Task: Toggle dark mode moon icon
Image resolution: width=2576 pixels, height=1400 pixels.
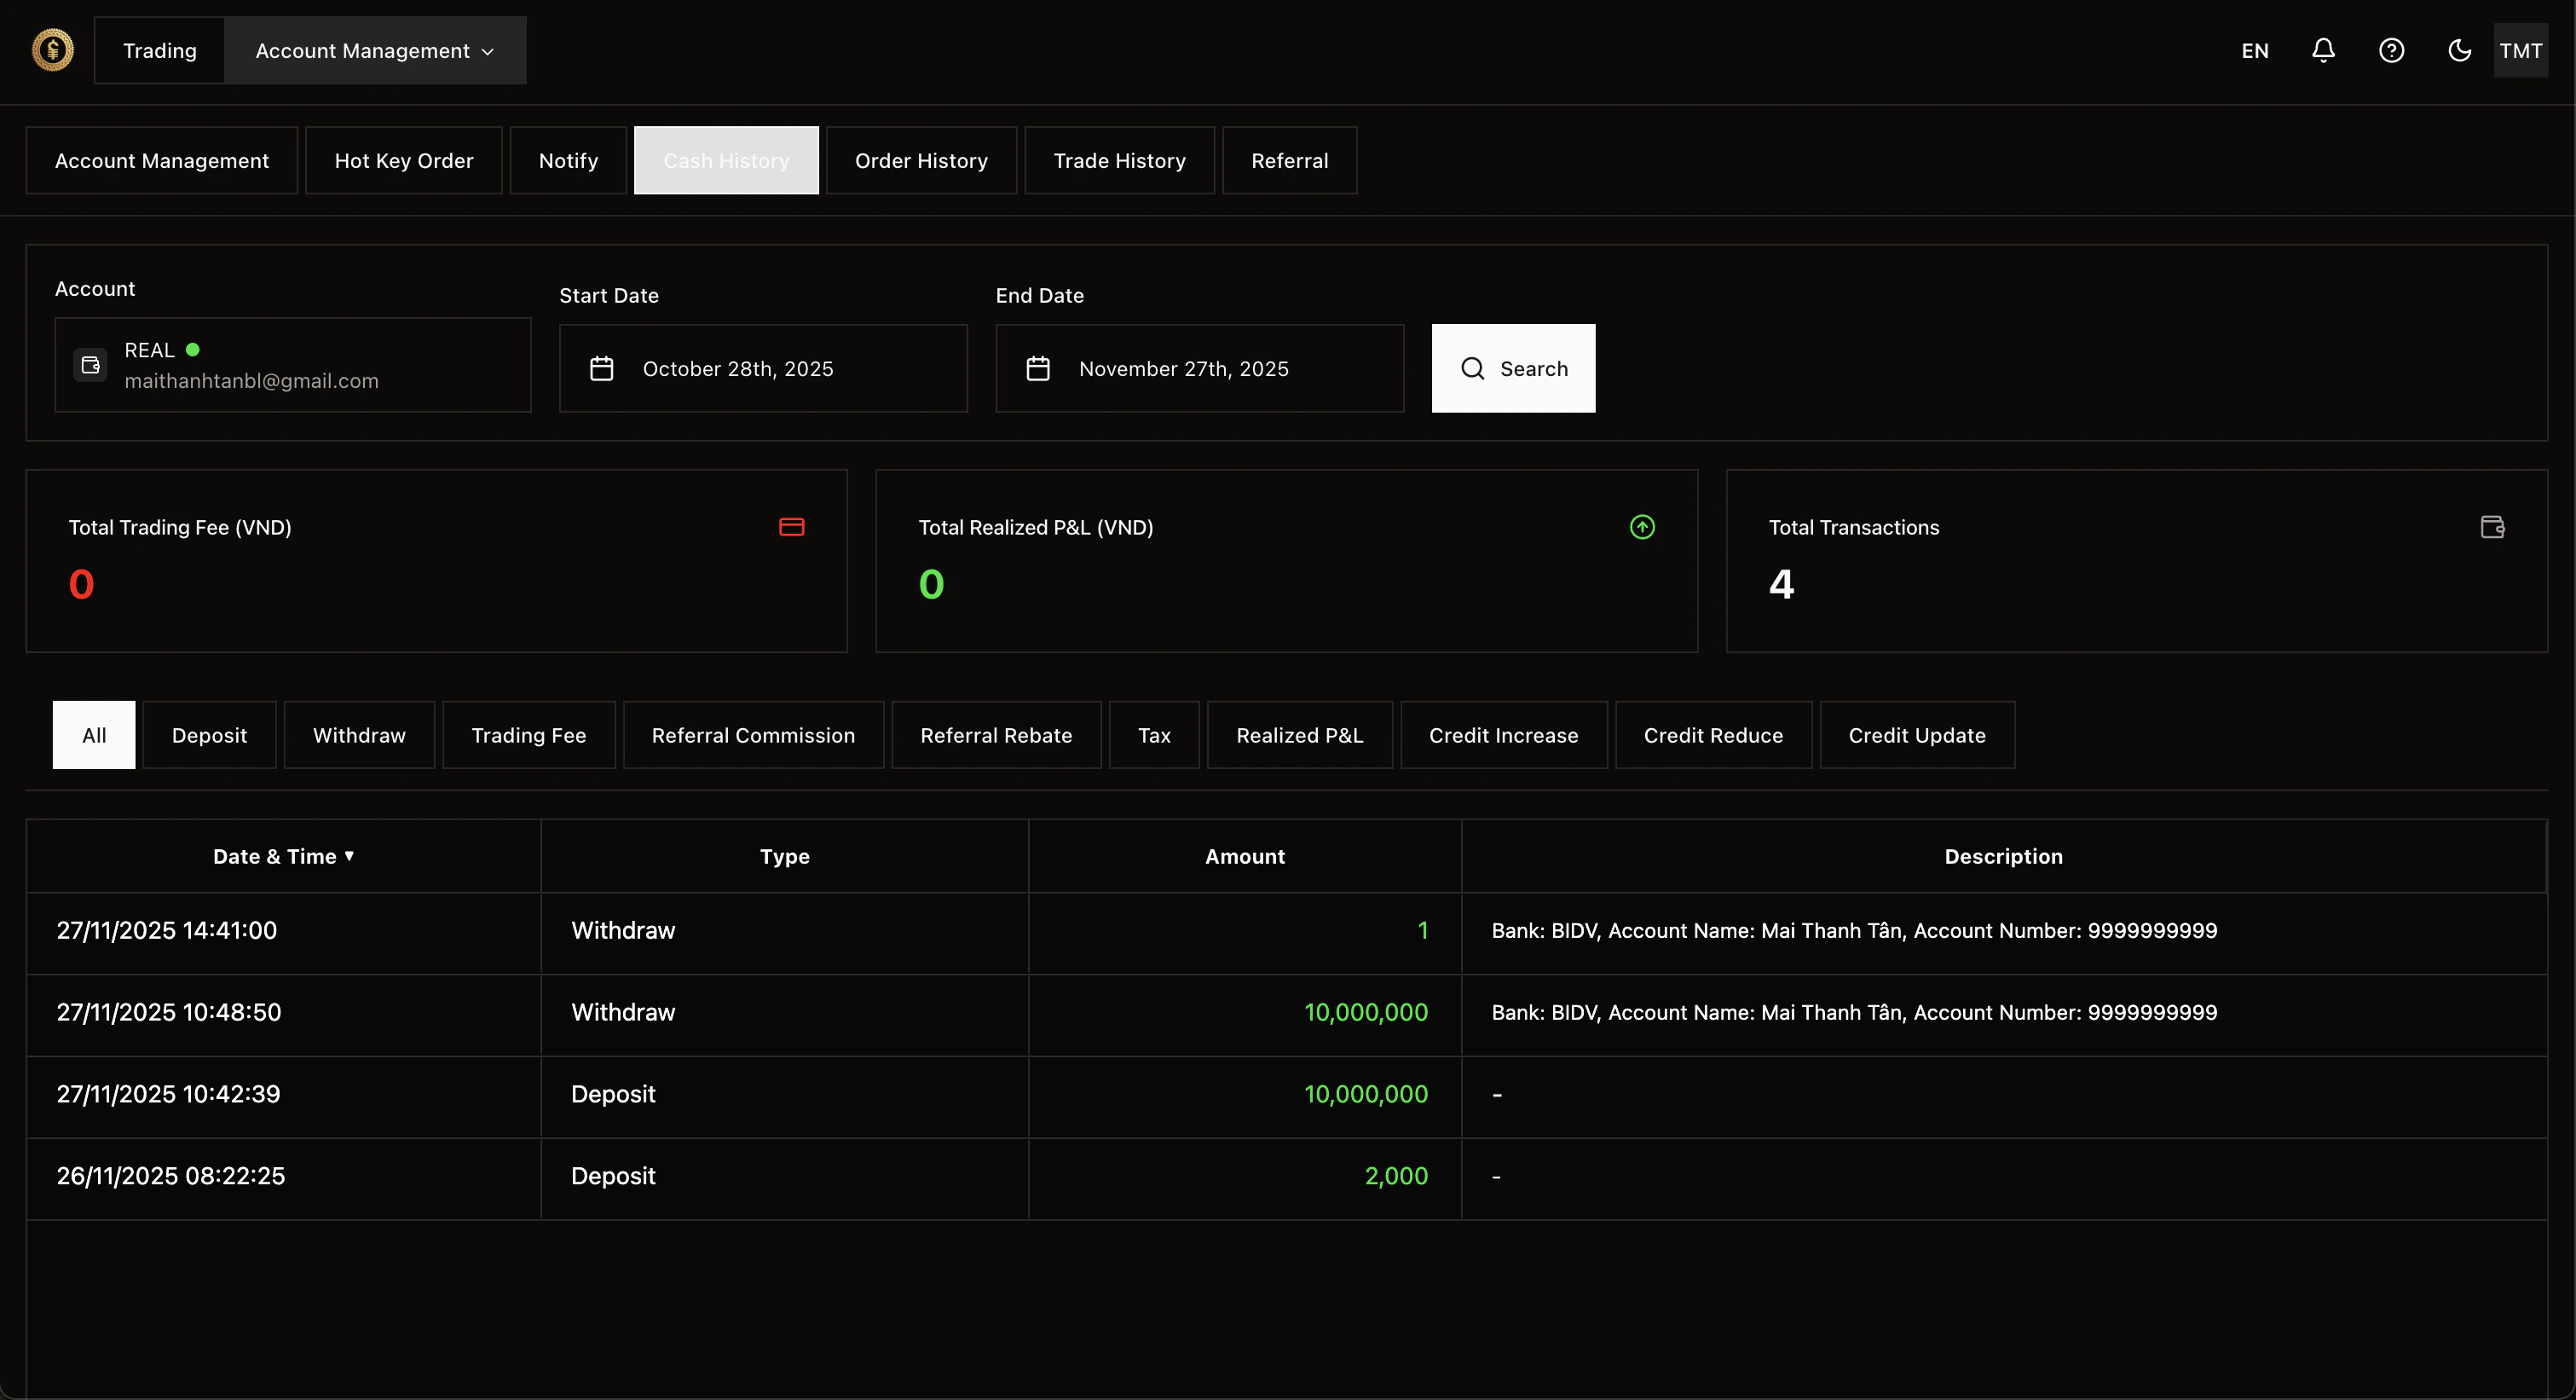Action: coord(2459,50)
